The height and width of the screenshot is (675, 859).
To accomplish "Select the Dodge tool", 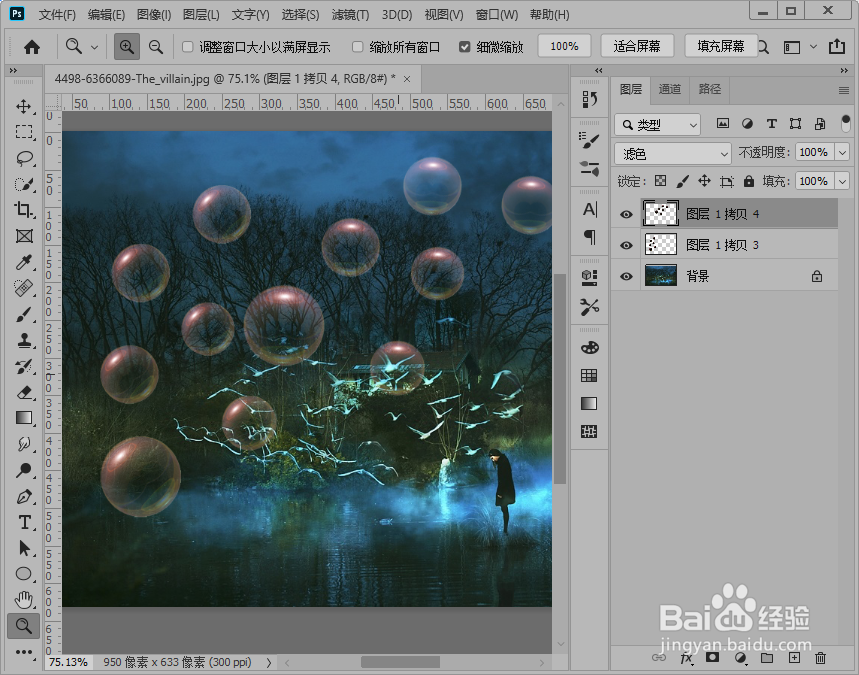I will (24, 470).
